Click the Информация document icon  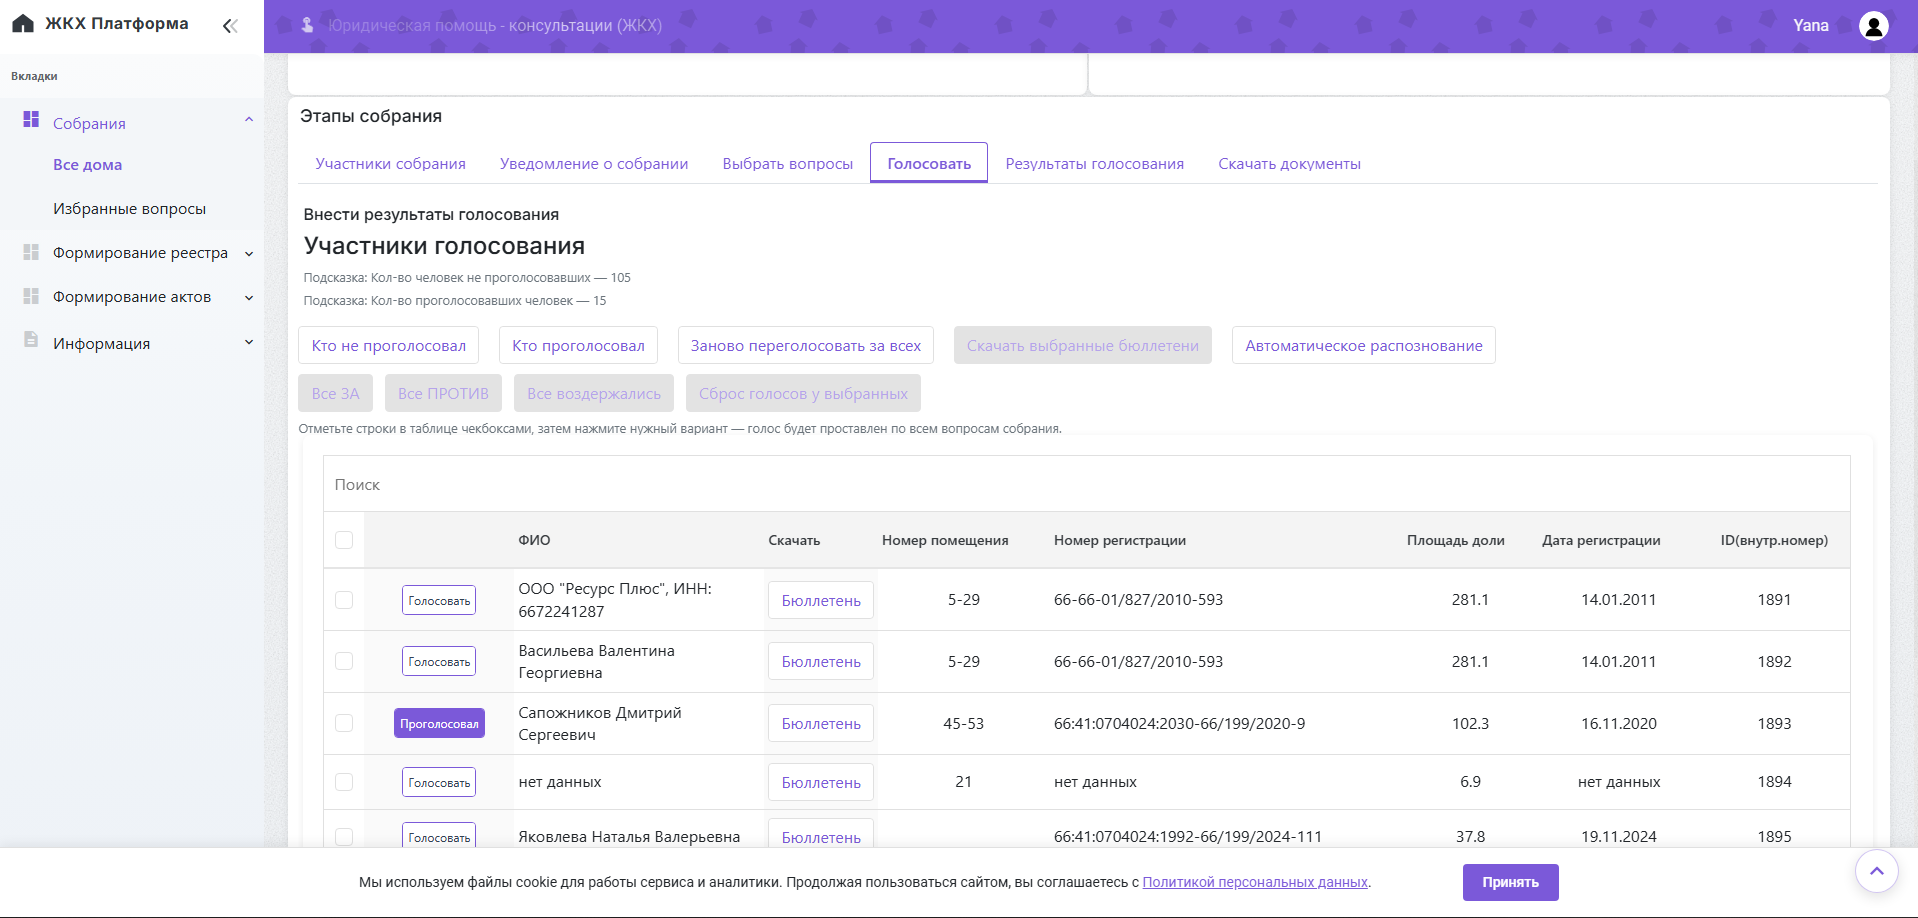point(31,339)
